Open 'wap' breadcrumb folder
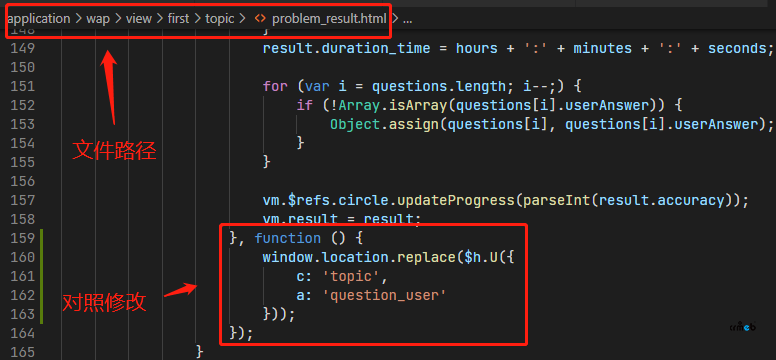 pos(98,19)
